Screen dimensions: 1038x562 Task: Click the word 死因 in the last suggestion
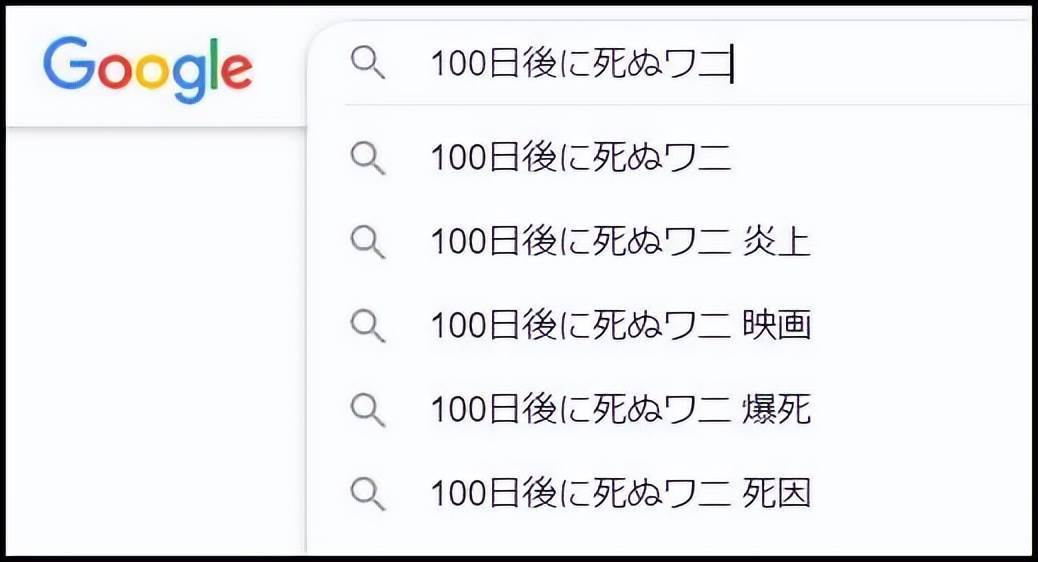click(777, 494)
